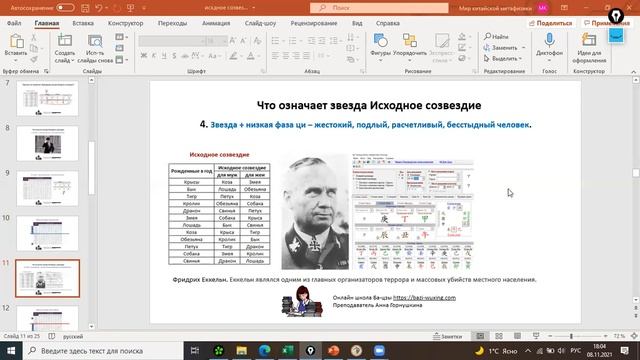Switch to reading view icon
640x360 pixels.
click(517, 336)
